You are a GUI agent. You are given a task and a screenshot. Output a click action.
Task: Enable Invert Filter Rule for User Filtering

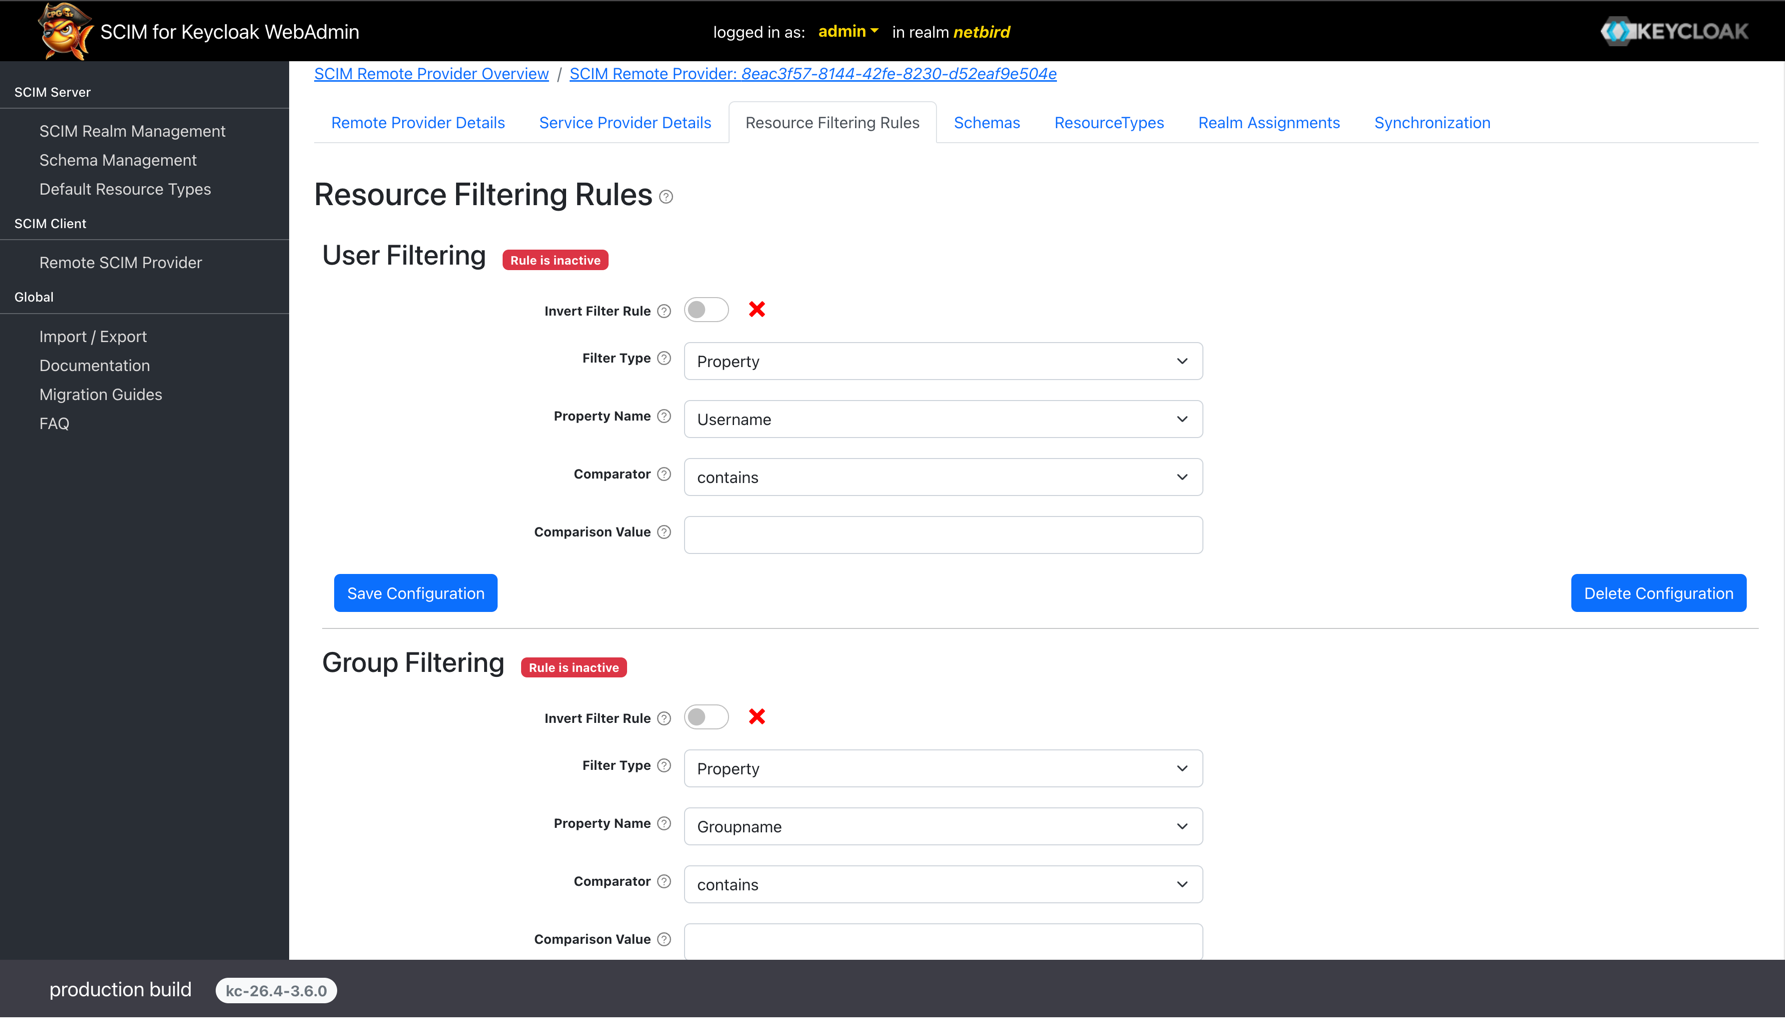(x=706, y=309)
